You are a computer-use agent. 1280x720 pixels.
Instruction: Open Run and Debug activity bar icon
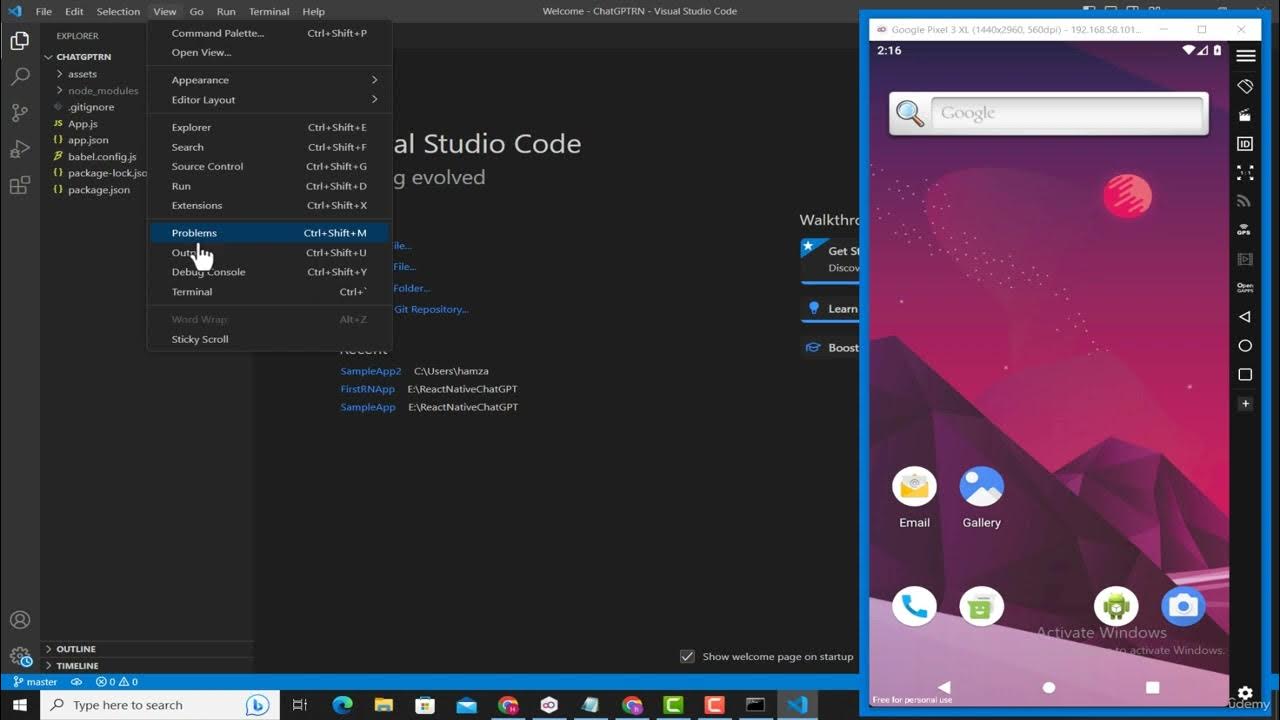[x=19, y=149]
